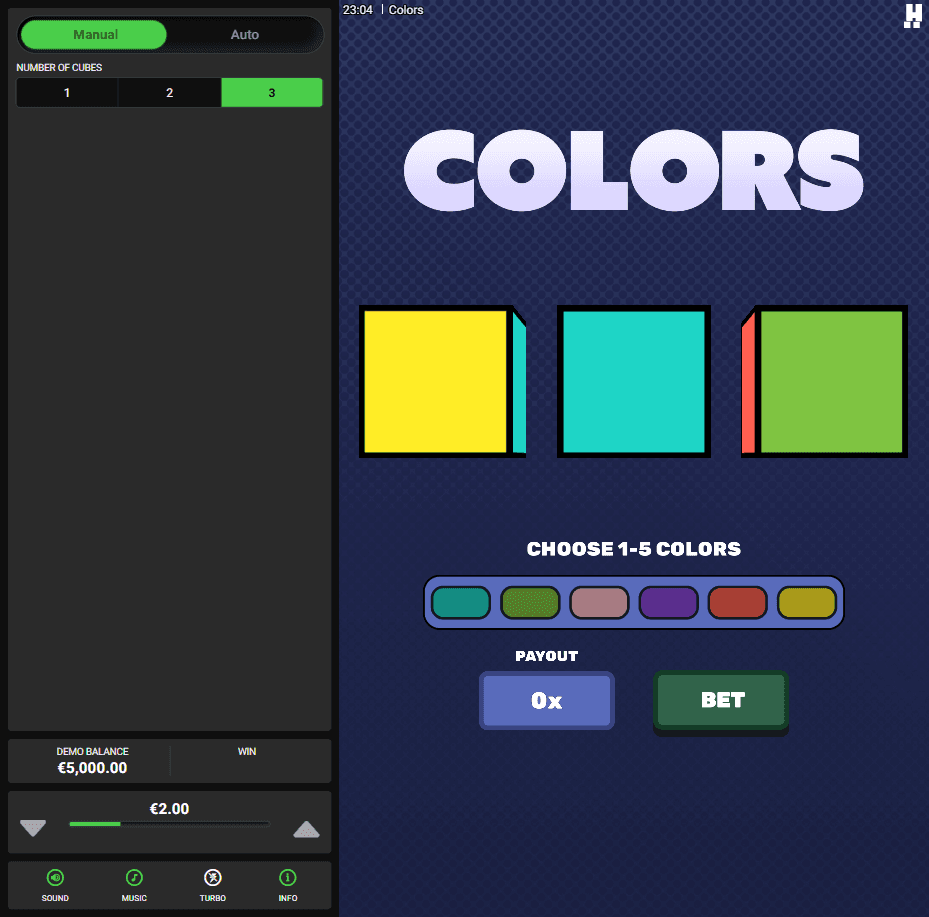Open the Colors game title link
The width and height of the screenshot is (929, 917).
tap(406, 9)
